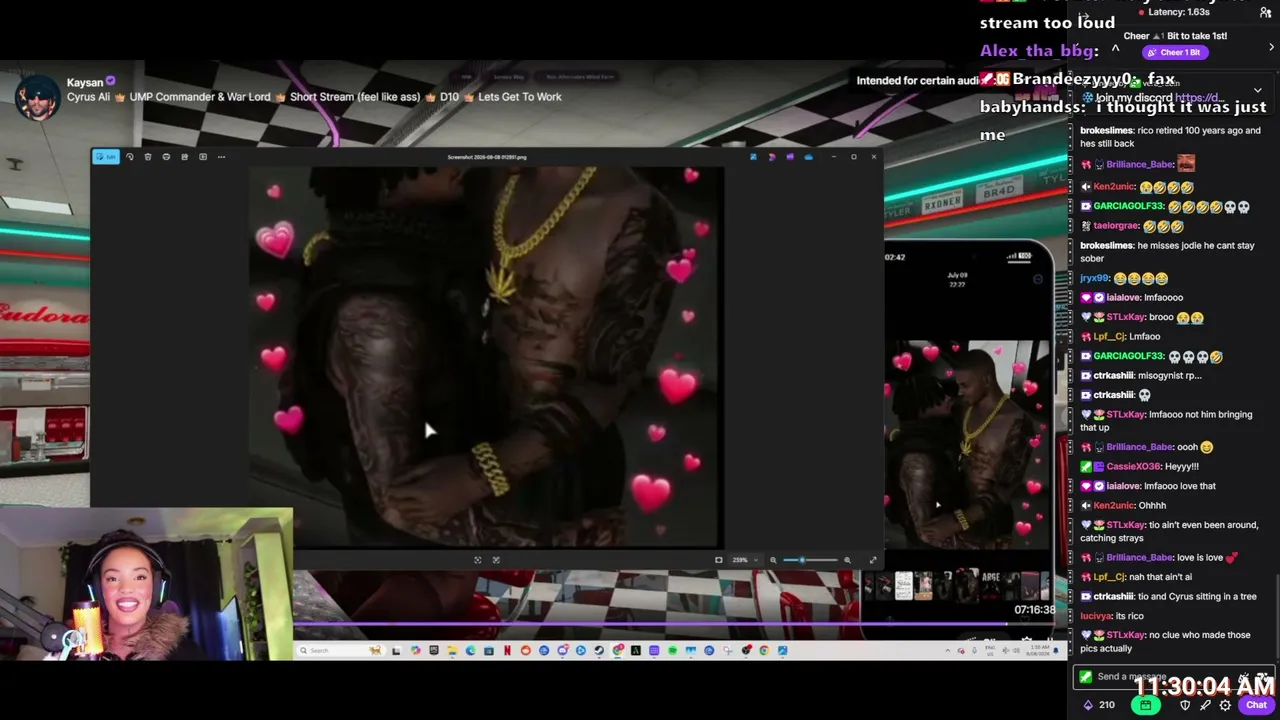1280x720 pixels.
Task: Enter fullscreen view in Photos viewer
Action: point(873,560)
